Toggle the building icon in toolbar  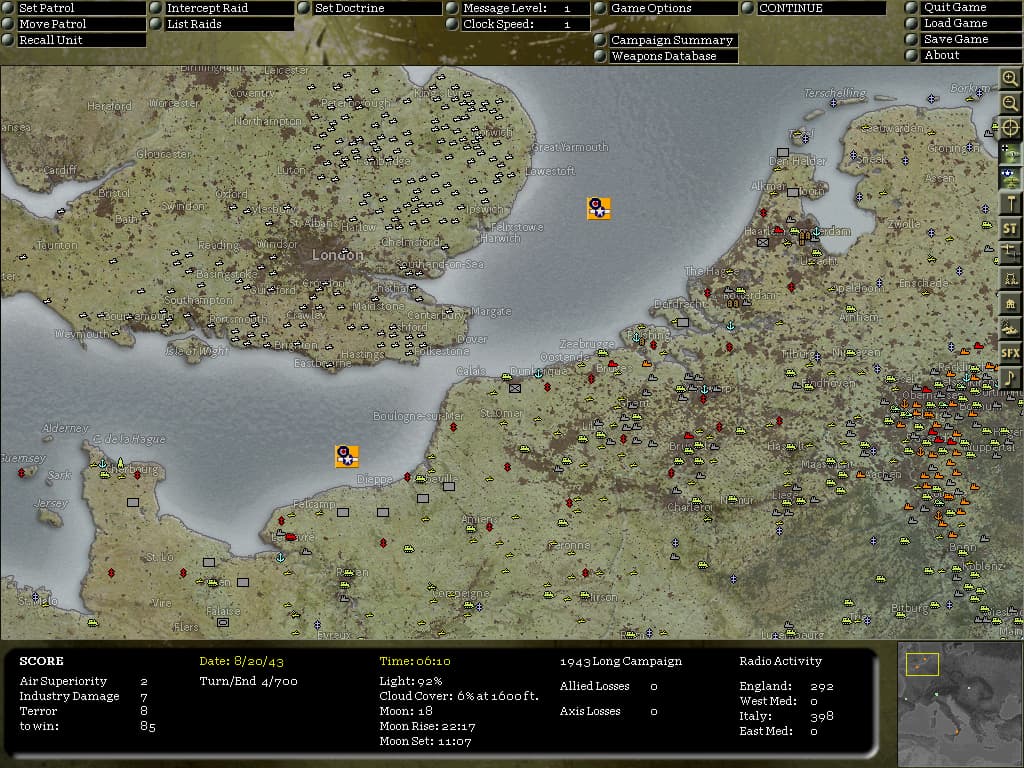point(1010,304)
